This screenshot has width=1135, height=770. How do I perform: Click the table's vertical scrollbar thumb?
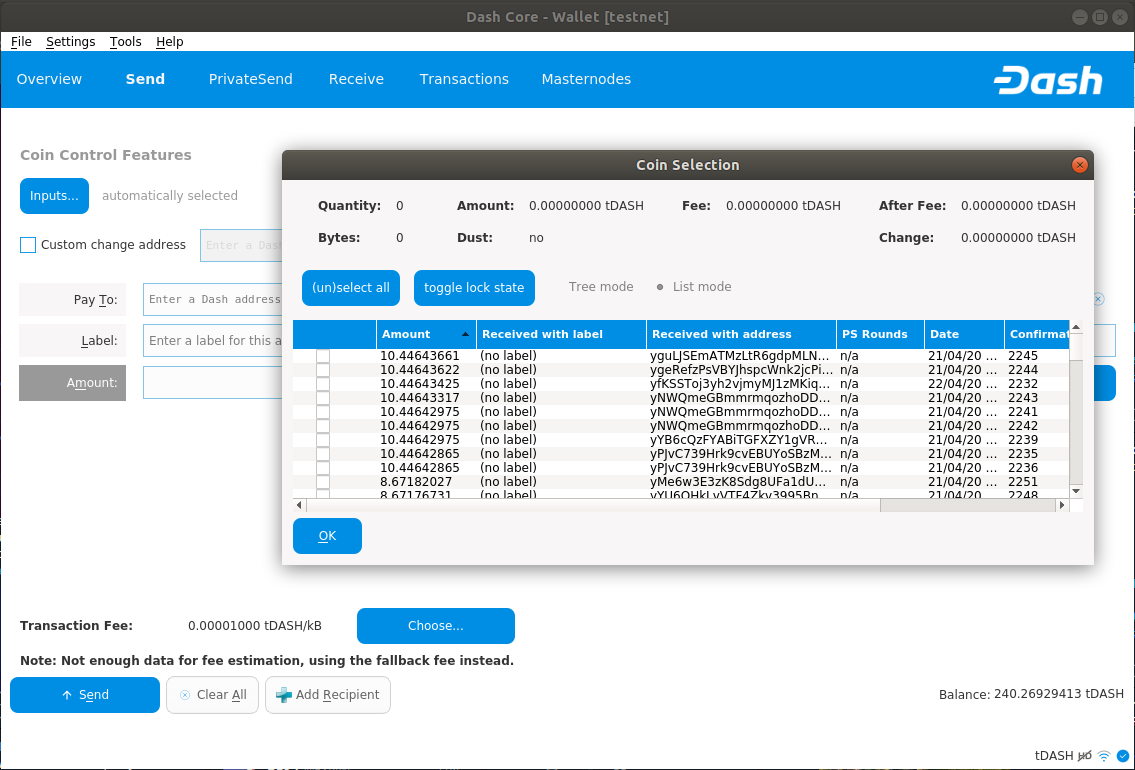coord(1076,347)
